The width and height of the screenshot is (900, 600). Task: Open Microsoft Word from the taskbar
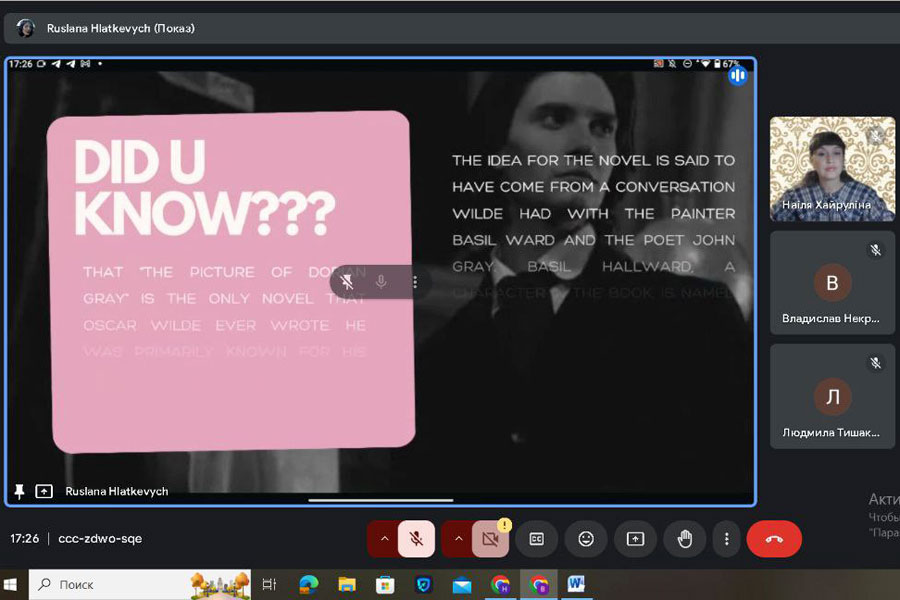577,584
